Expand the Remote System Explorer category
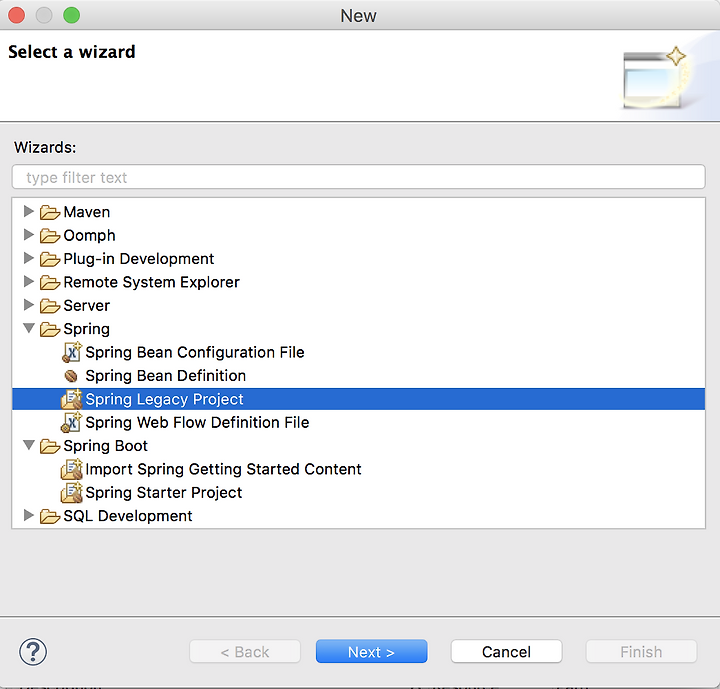The height and width of the screenshot is (689, 720). click(28, 281)
